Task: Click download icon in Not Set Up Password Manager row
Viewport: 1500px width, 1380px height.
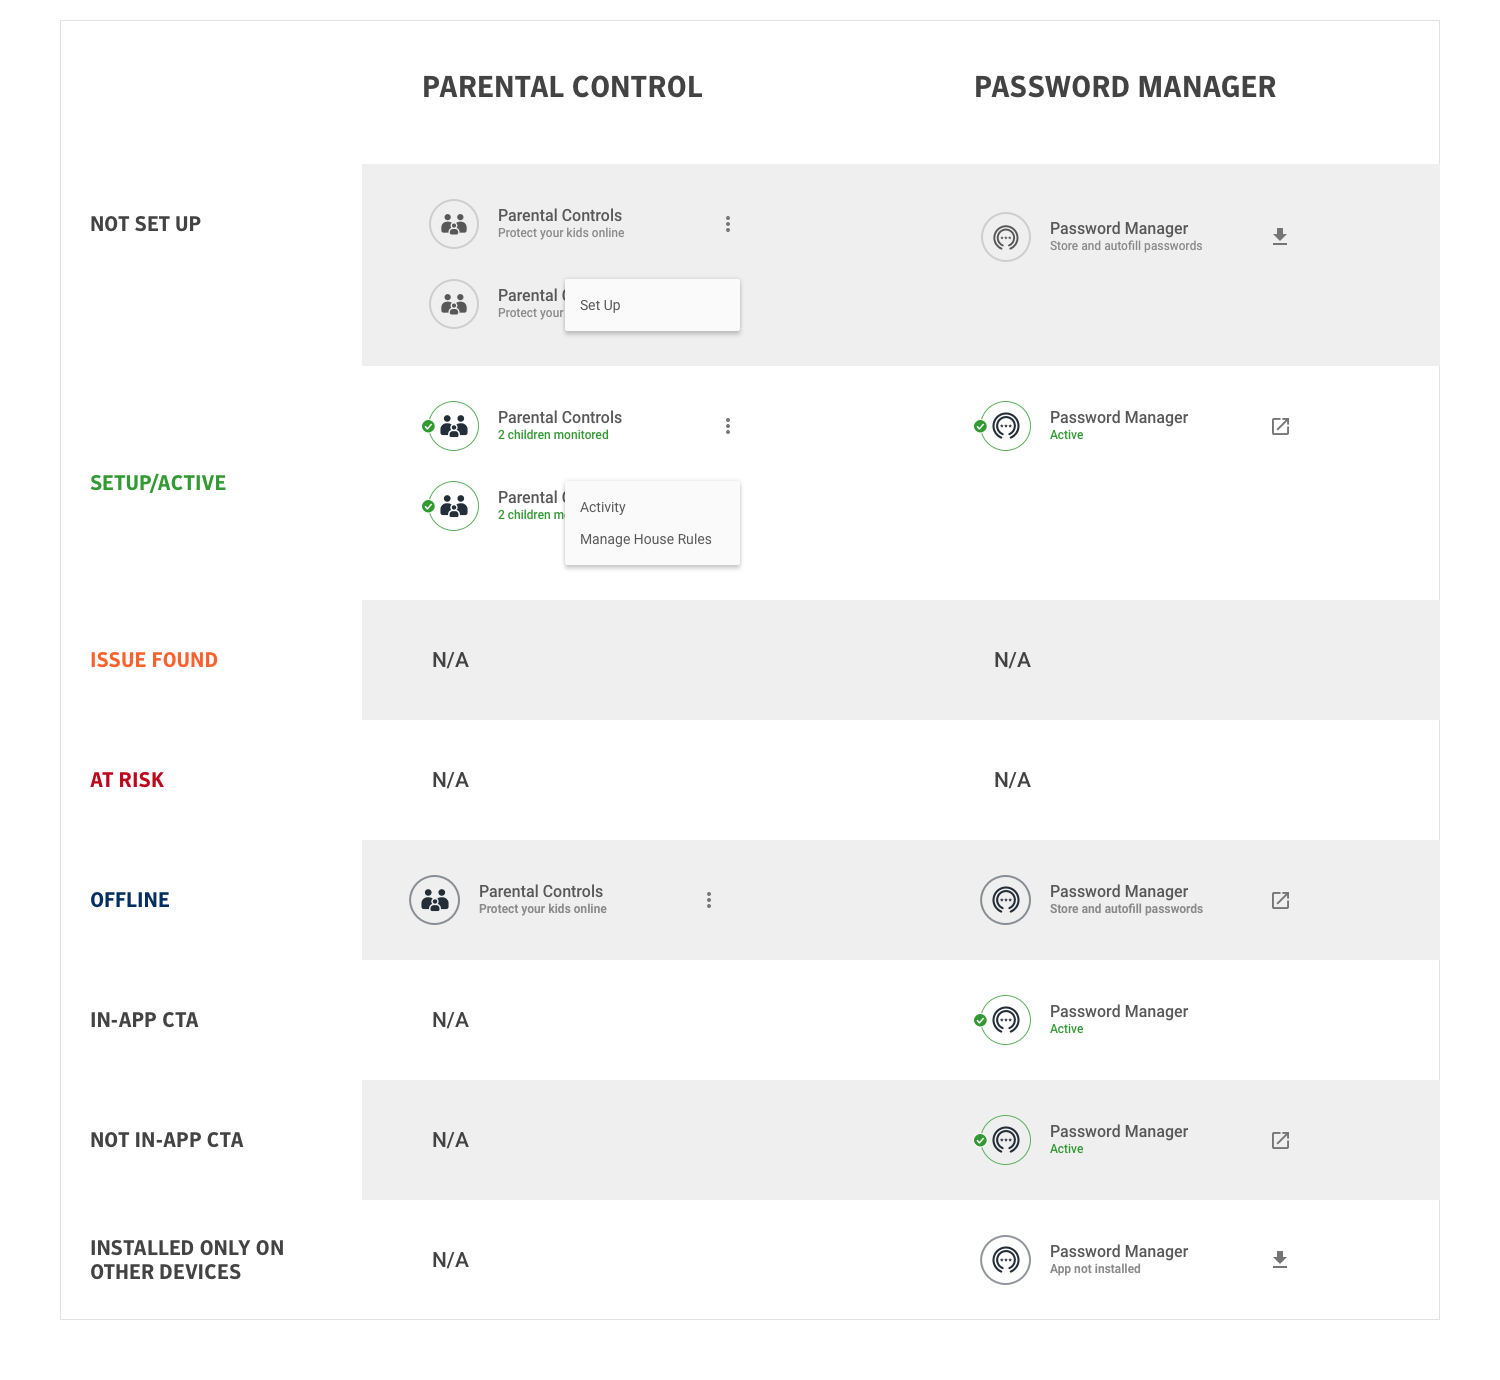Action: tap(1280, 237)
